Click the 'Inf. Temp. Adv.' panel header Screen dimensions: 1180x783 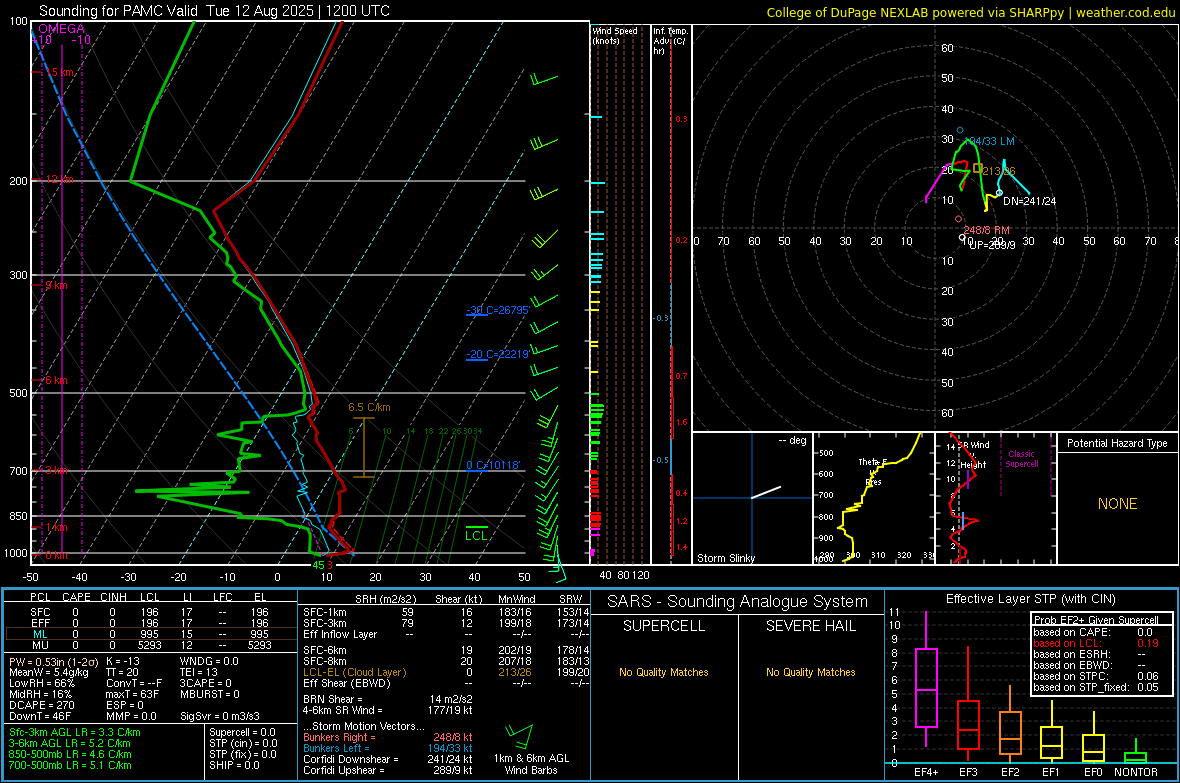click(x=670, y=41)
